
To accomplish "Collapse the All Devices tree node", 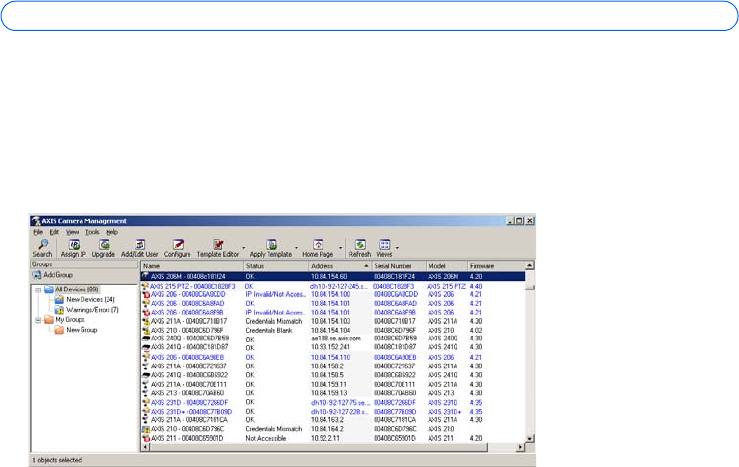I will pos(37,289).
